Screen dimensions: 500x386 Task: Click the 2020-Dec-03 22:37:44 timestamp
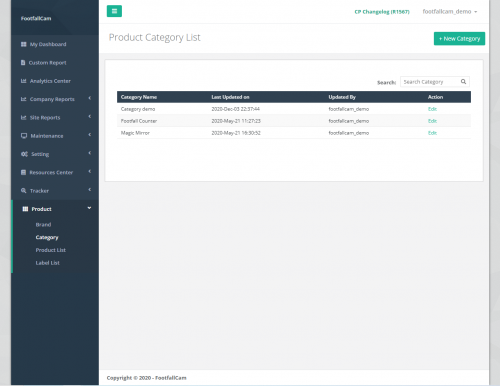[x=235, y=109]
